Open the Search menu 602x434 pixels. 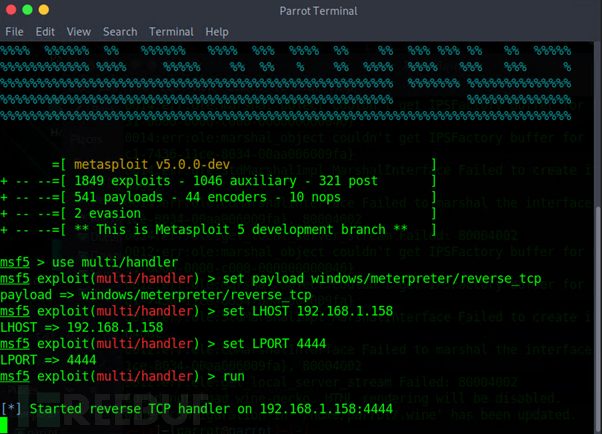[x=120, y=31]
